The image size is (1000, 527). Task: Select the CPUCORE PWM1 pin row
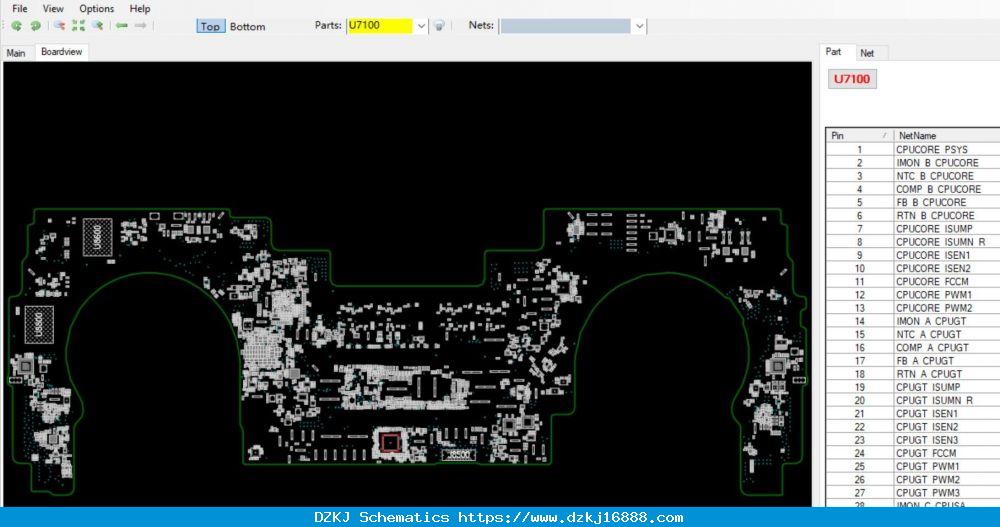point(913,295)
